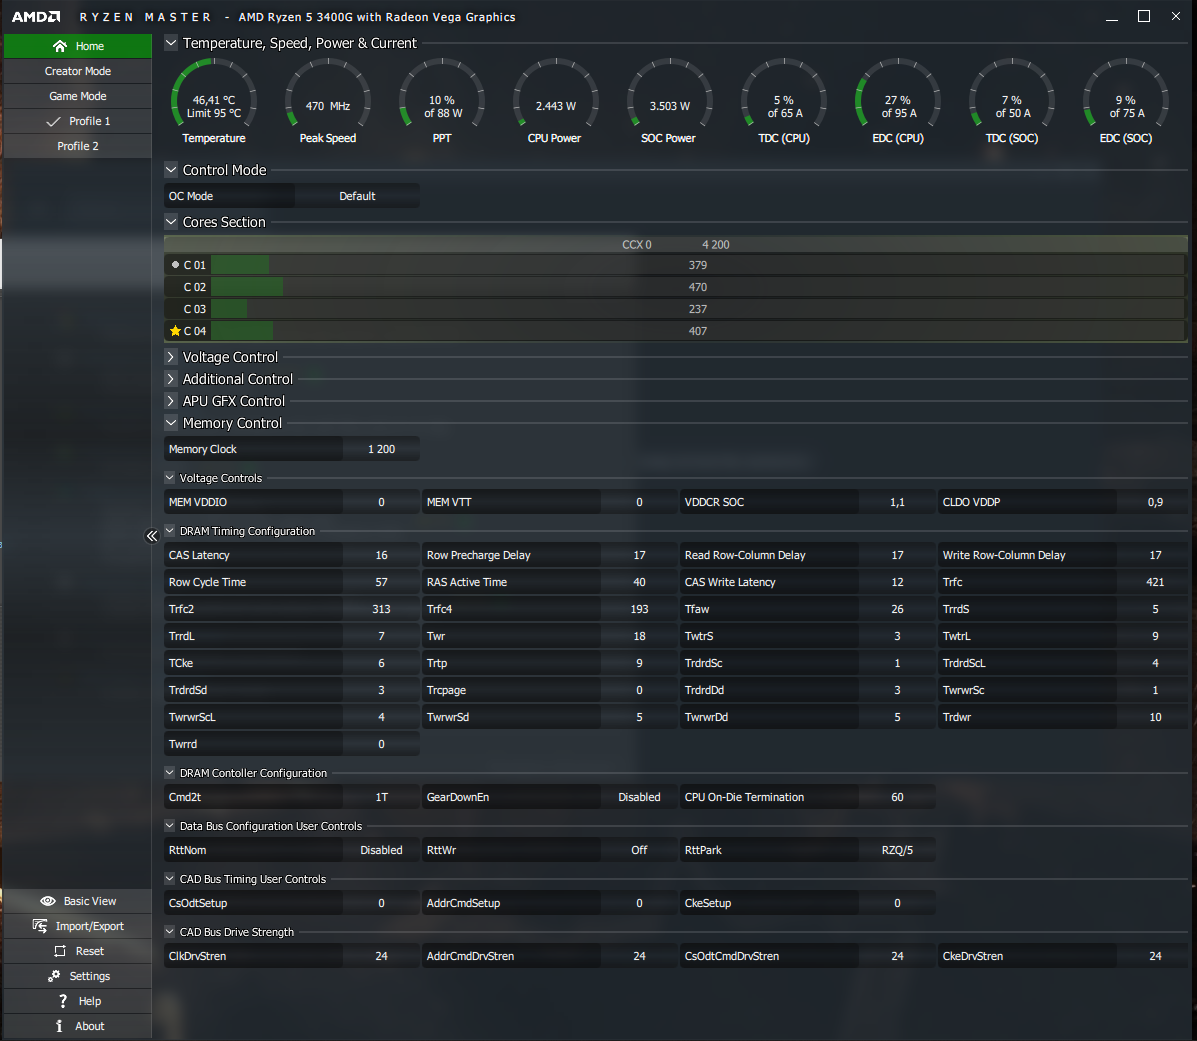Viewport: 1197px width, 1041px height.
Task: Open Import/Export
Action: 78,926
